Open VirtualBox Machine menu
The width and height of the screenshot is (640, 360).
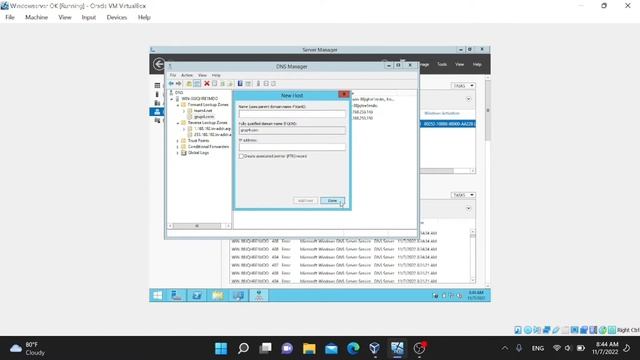click(x=36, y=17)
